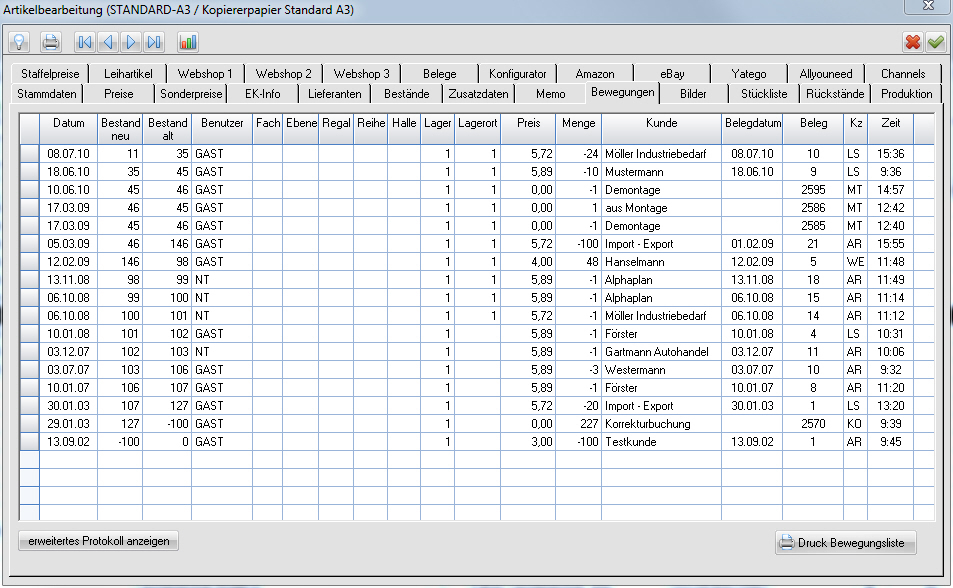Click customer cell Hanselmann

tap(661, 262)
